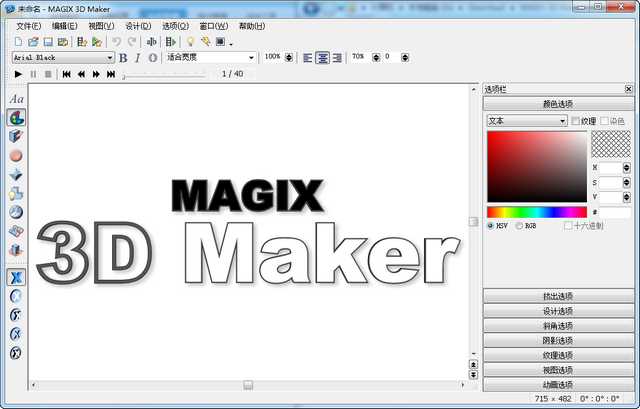Expand the 挤出选项 panel button
Screen dimensions: 640x409
(x=558, y=296)
